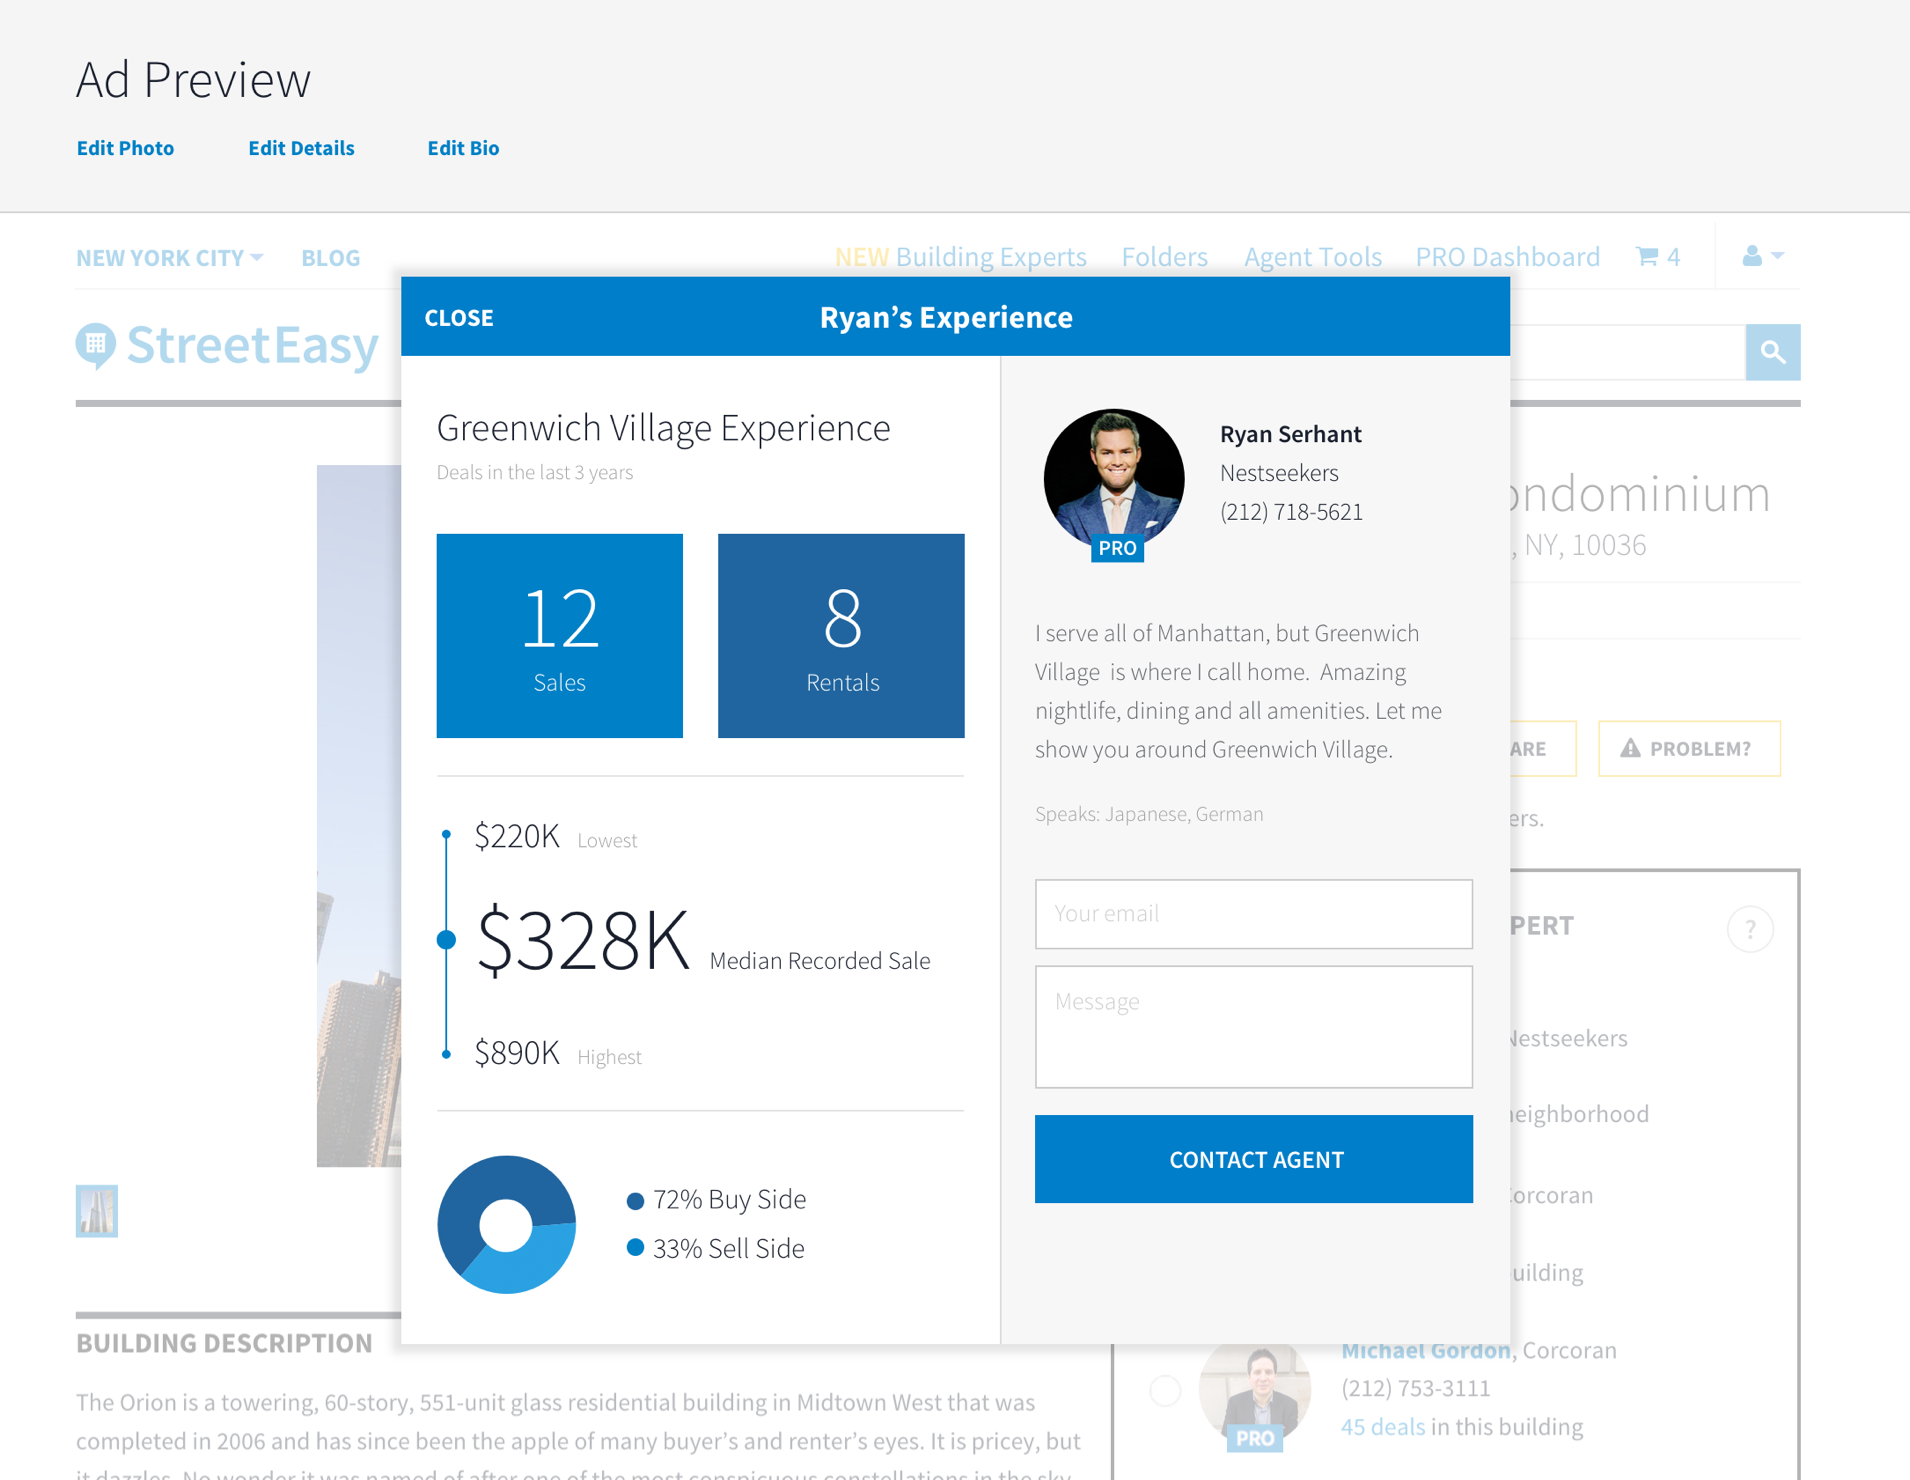Click the Edit Bio link
The image size is (1910, 1480).
click(x=463, y=148)
